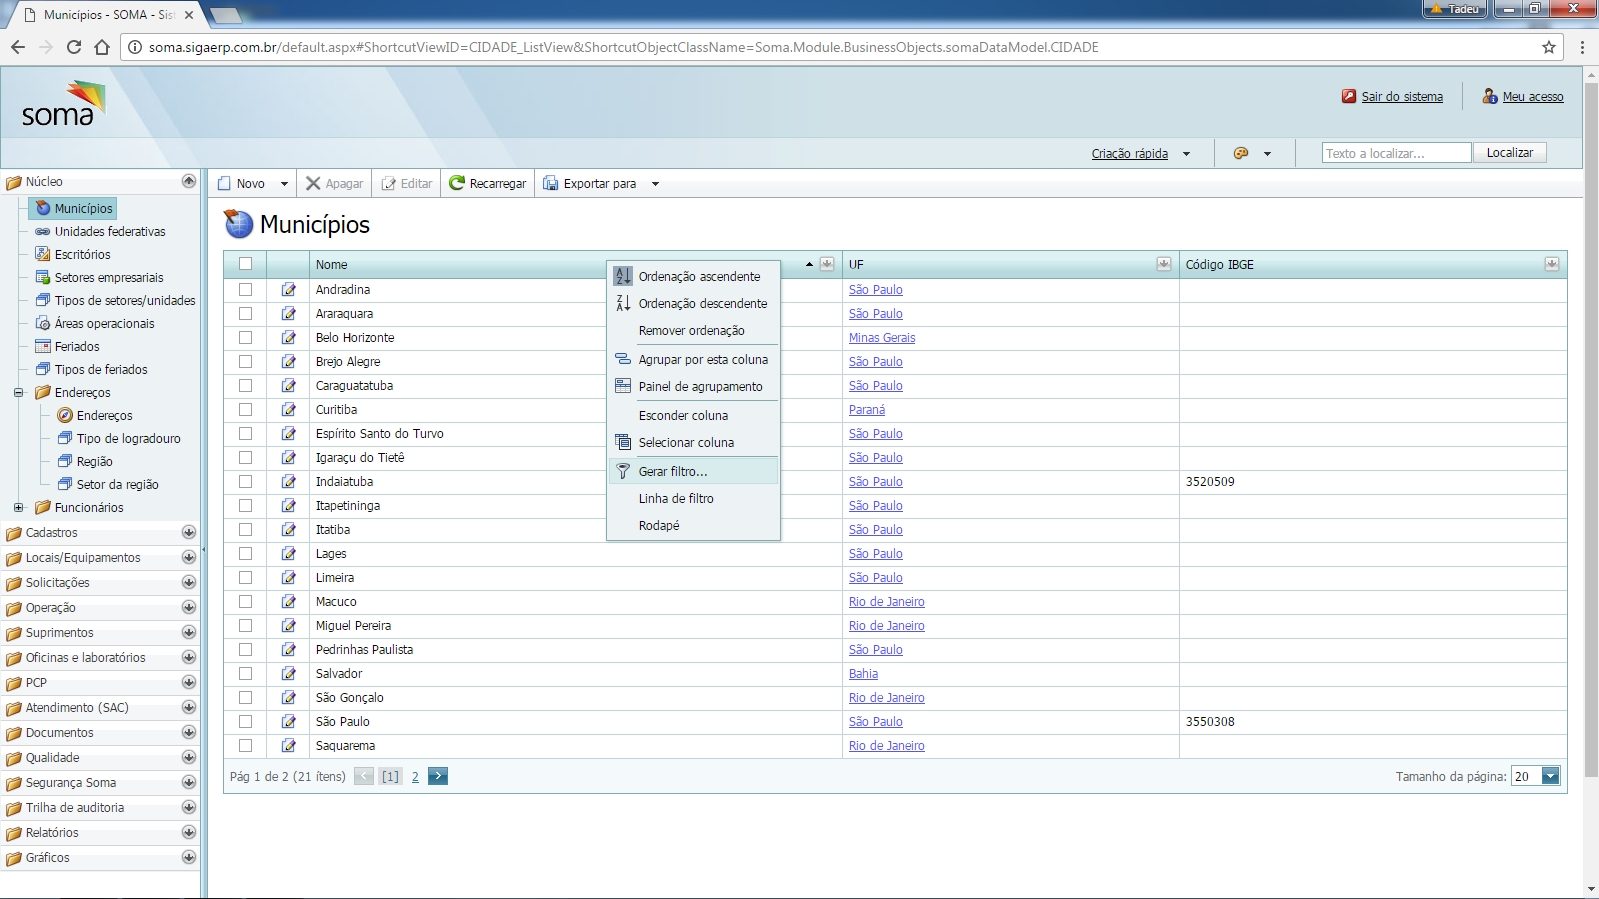Select the Feriados tree item

[77, 346]
